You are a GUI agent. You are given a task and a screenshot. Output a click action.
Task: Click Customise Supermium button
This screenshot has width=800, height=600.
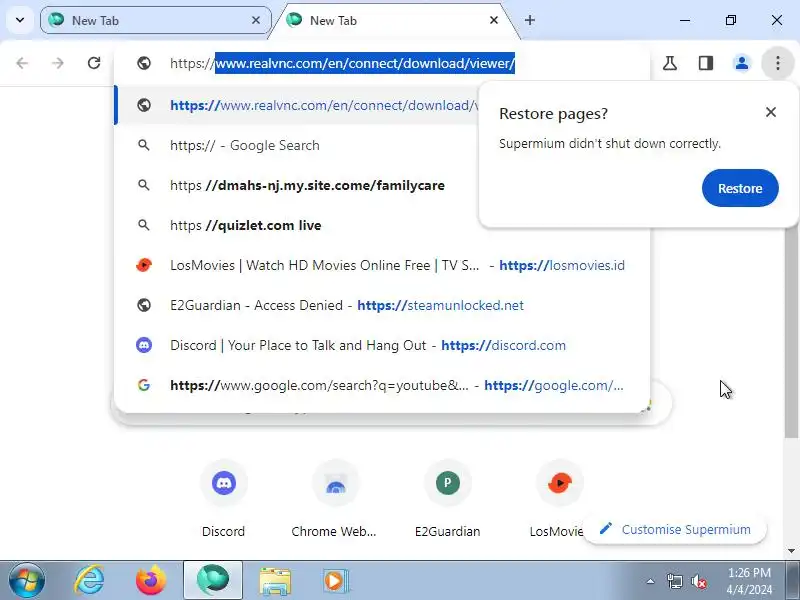click(x=676, y=530)
